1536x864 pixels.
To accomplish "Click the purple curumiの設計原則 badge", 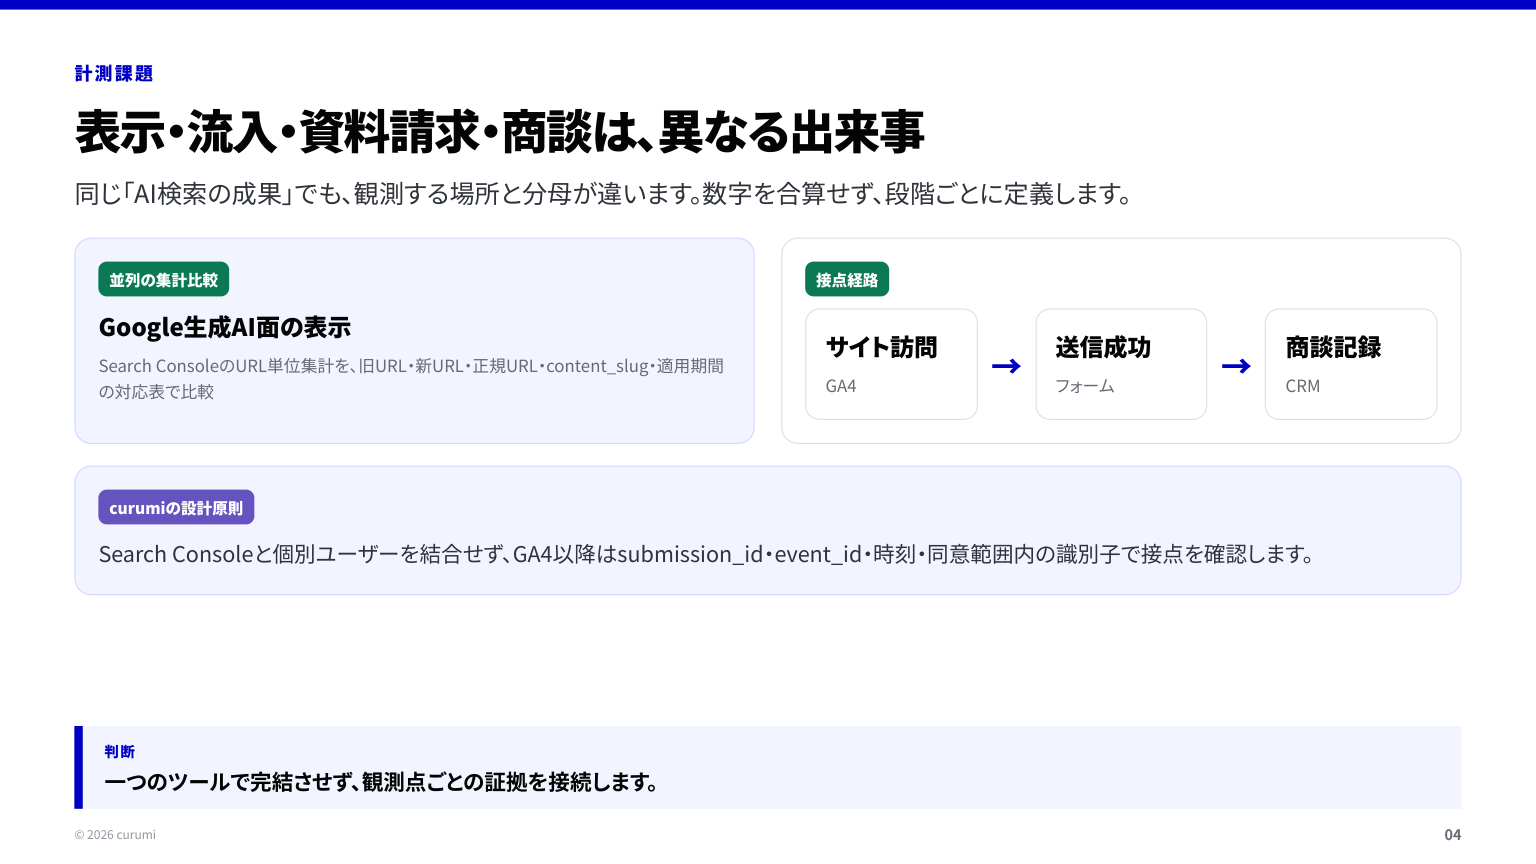I will tap(176, 508).
